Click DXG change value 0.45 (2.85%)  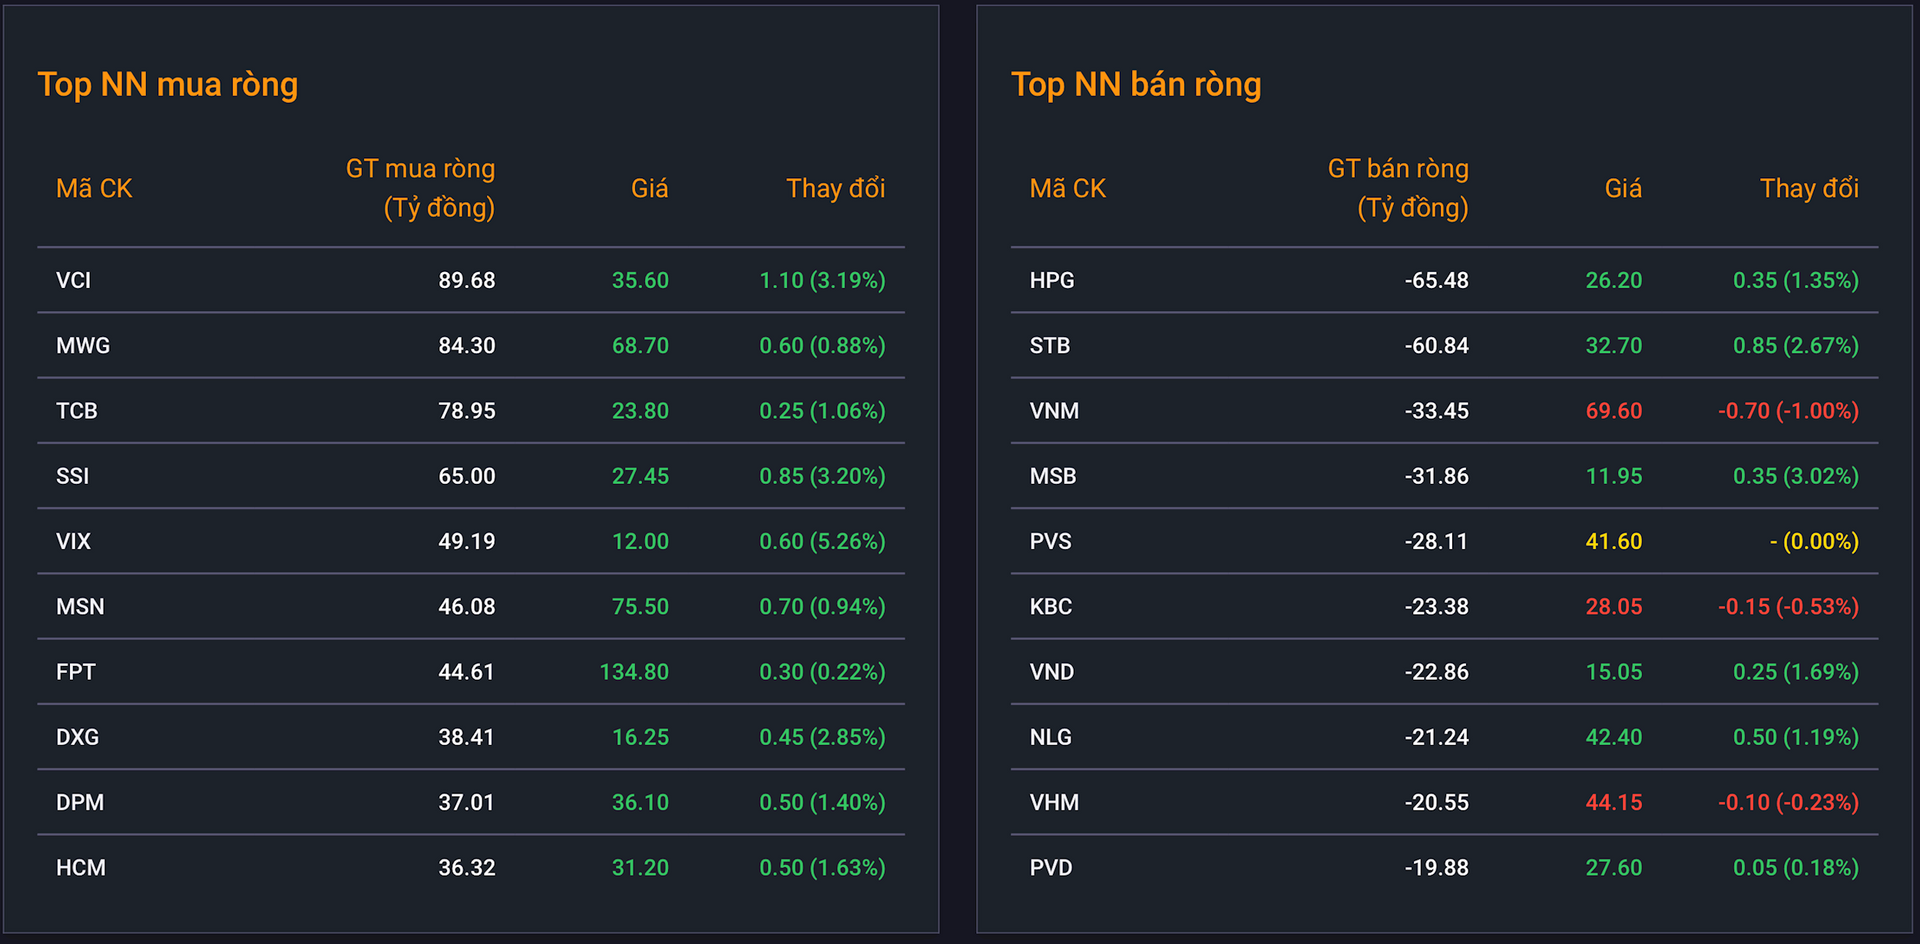coord(822,737)
